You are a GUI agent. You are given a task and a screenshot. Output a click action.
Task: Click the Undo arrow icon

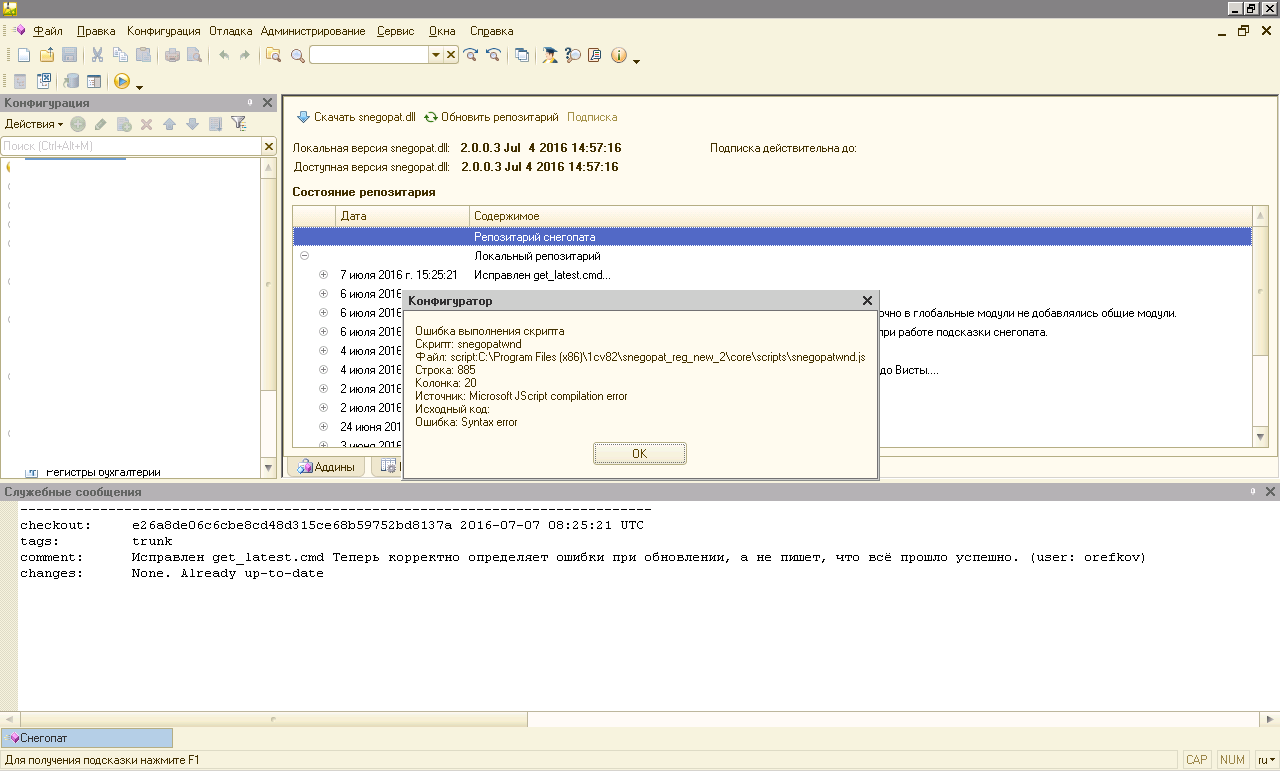pyautogui.click(x=224, y=55)
